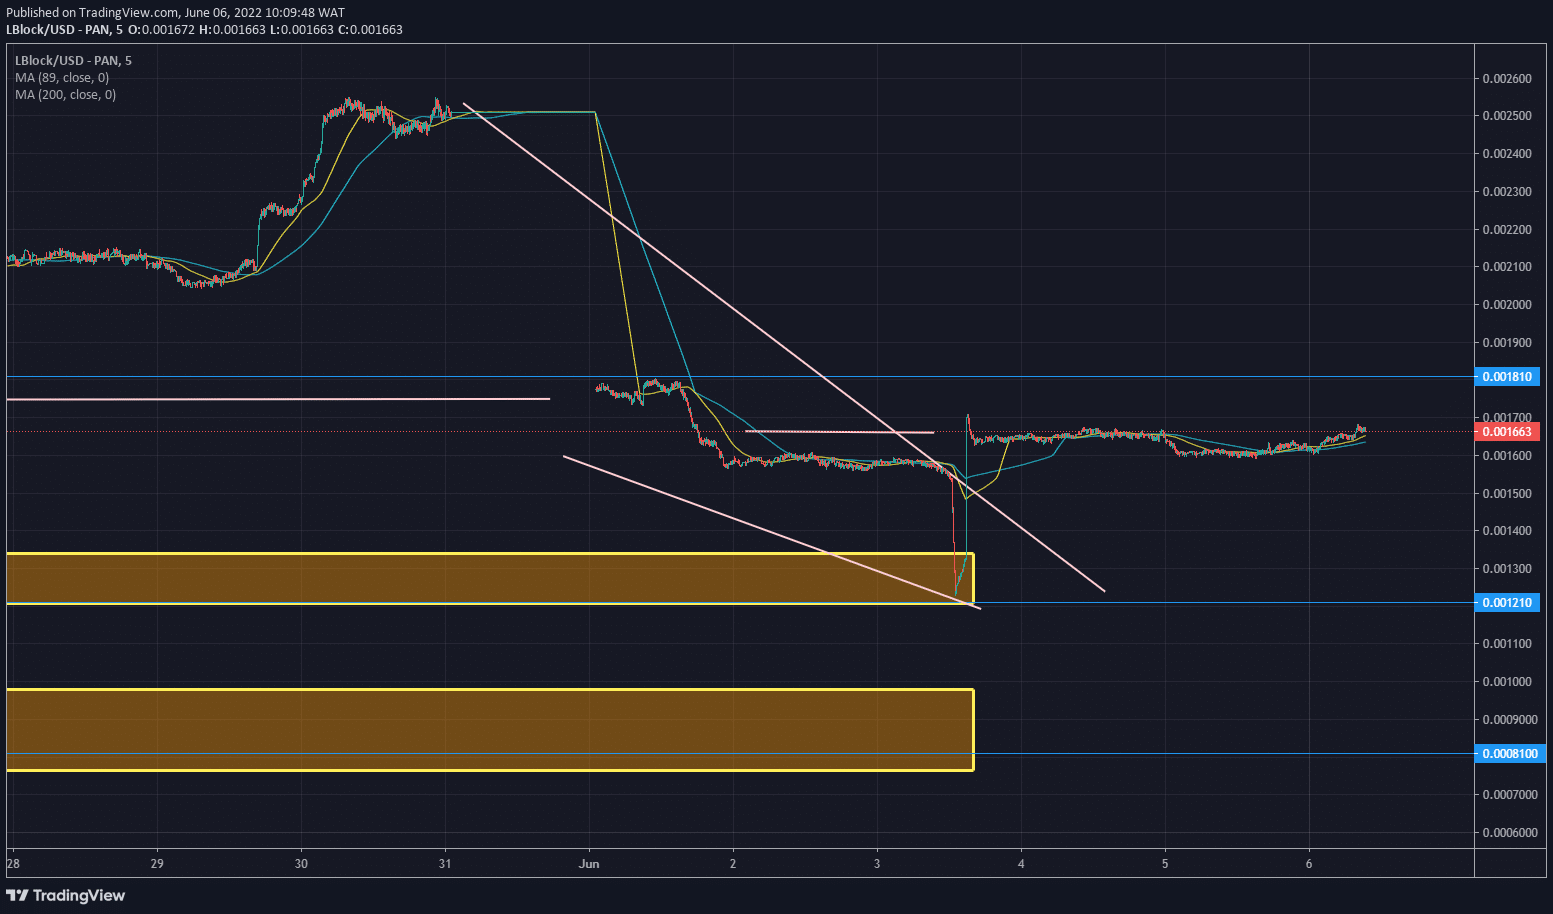The image size is (1553, 914).
Task: Click the 31 date label on time axis
Action: pos(445,864)
